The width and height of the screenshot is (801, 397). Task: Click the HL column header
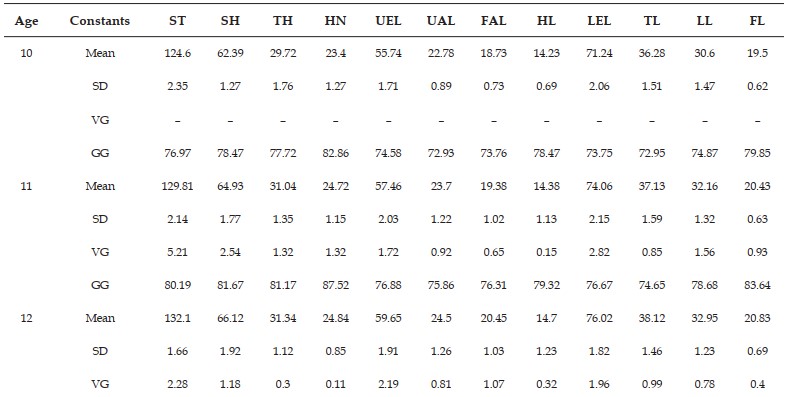coord(546,21)
